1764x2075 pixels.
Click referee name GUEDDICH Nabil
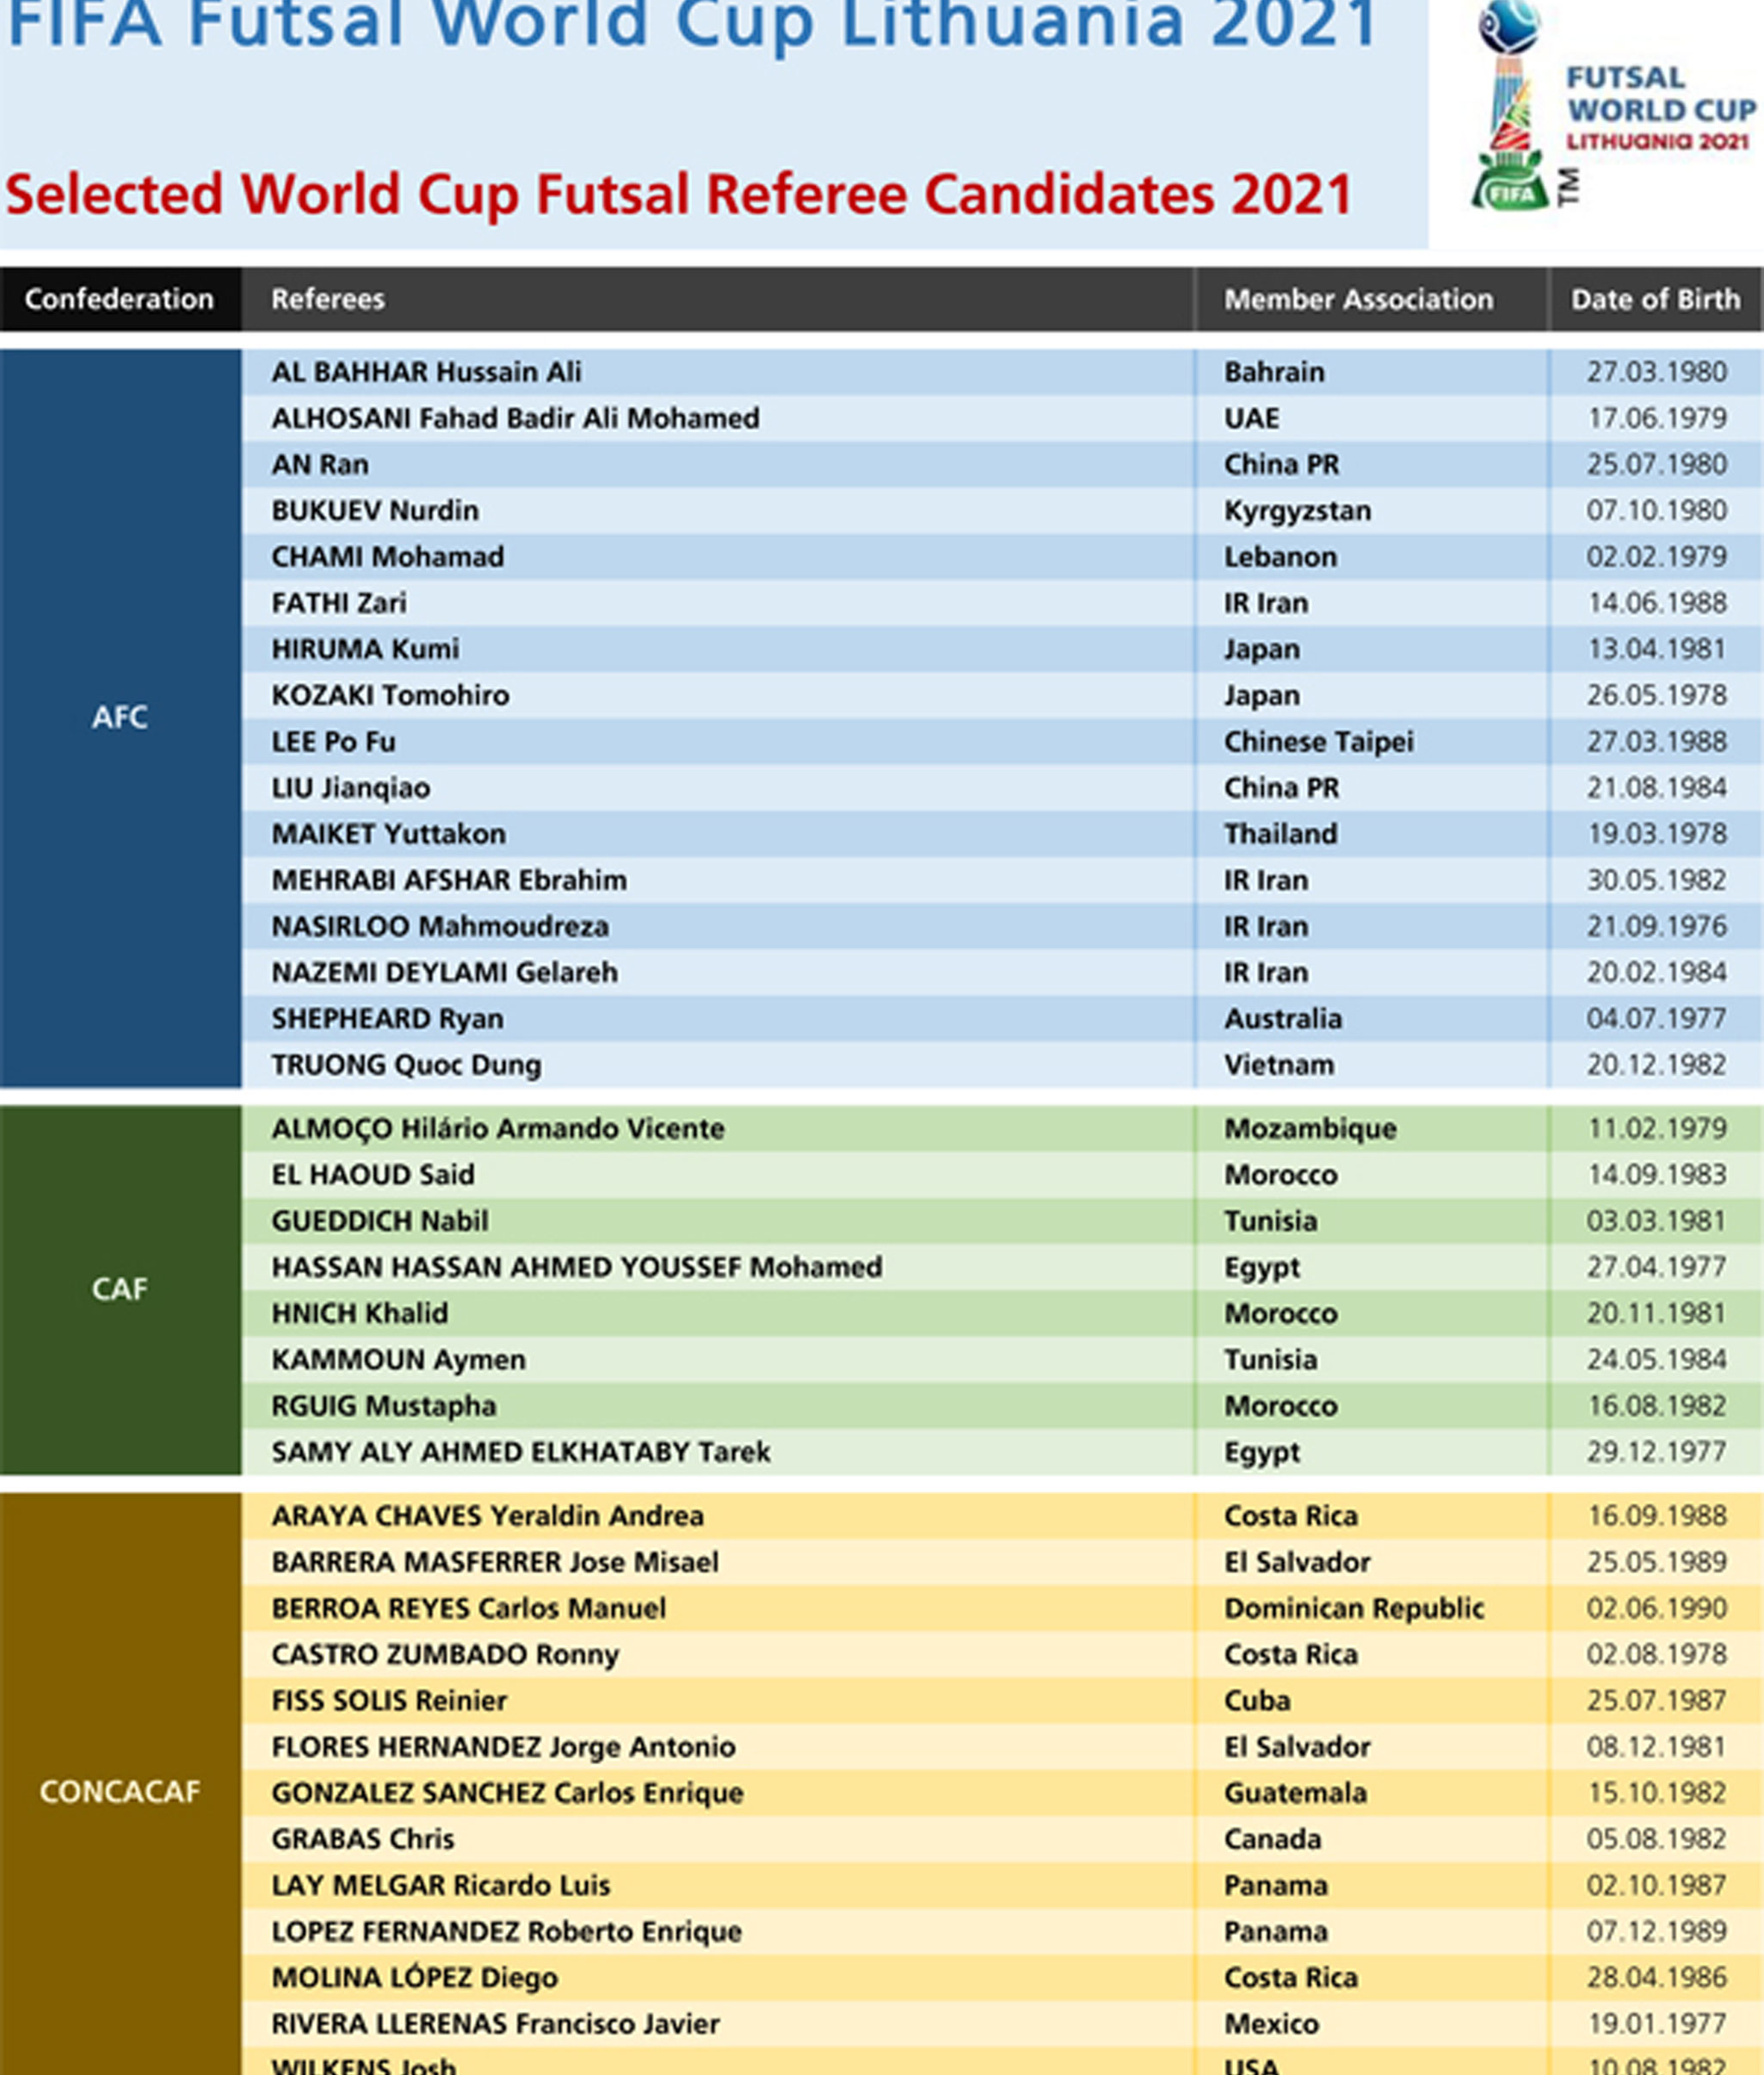[x=380, y=1221]
